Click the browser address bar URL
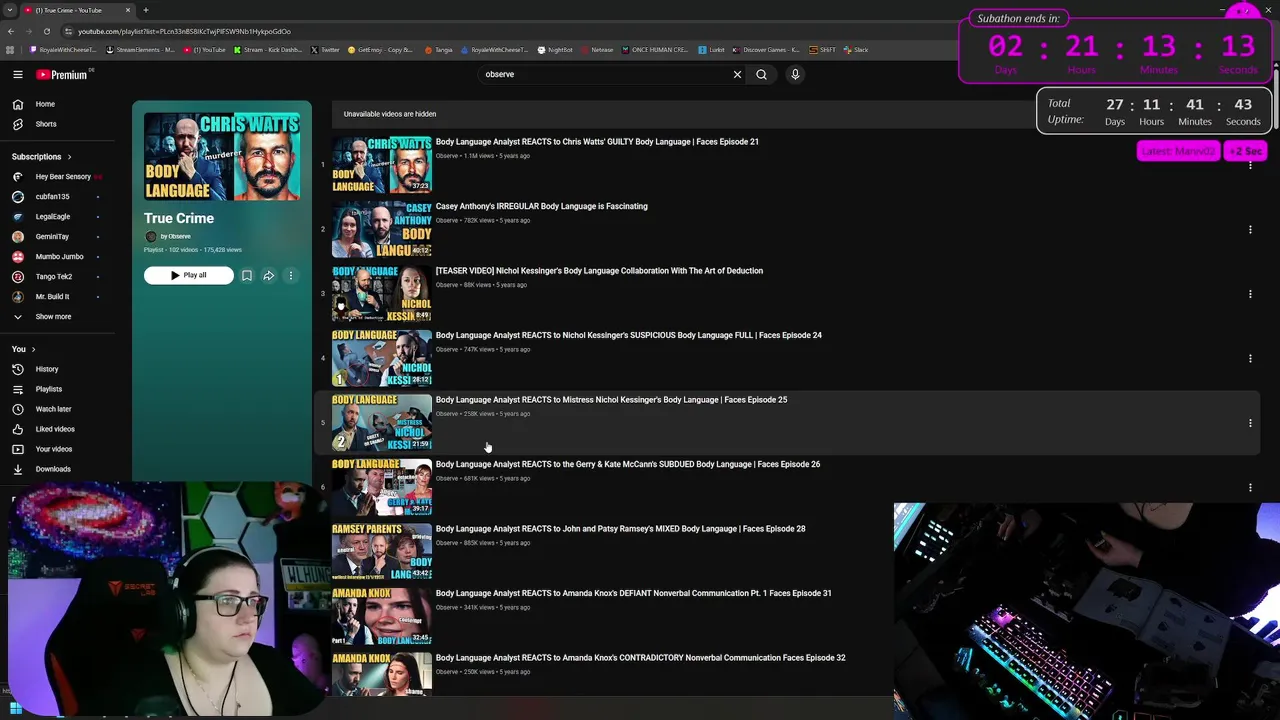The width and height of the screenshot is (1280, 720). [x=184, y=31]
